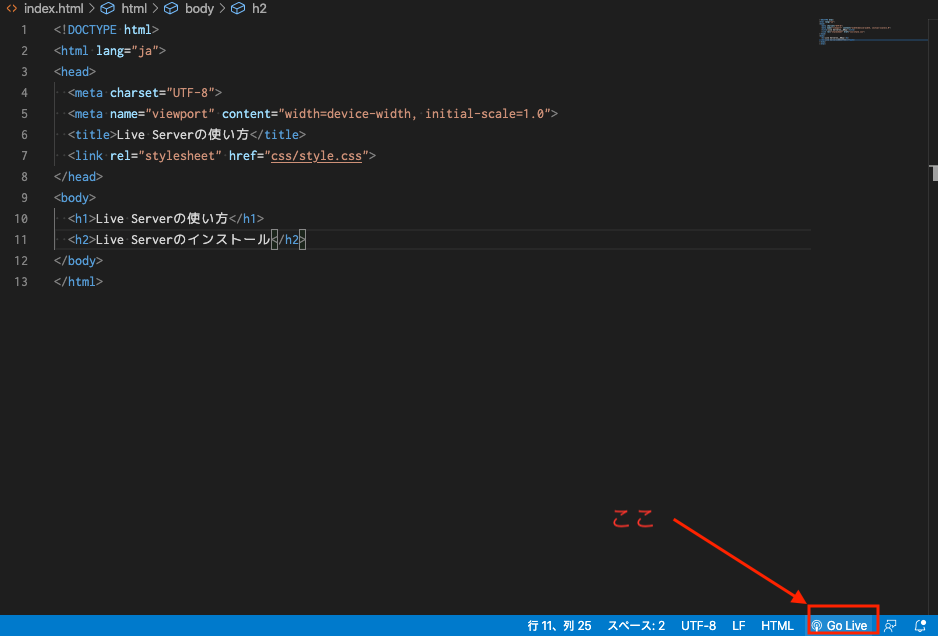This screenshot has height=636, width=938.
Task: Open the body breadcrumb entry
Action: (x=199, y=8)
